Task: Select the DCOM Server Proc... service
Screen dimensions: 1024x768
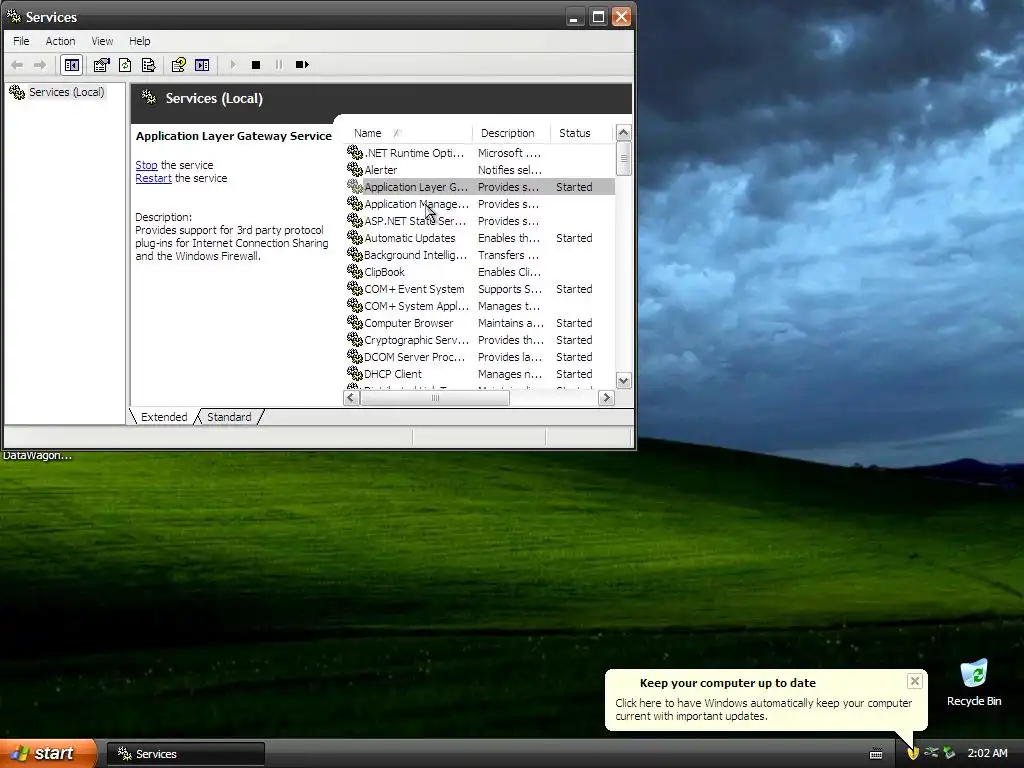Action: tap(480, 357)
